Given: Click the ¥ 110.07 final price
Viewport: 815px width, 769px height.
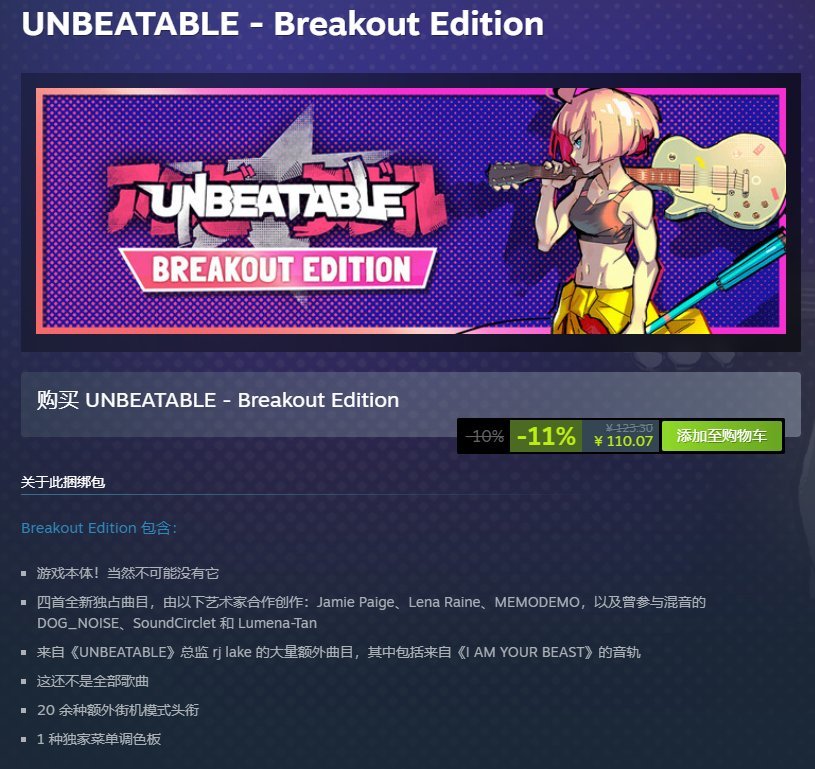Looking at the screenshot, I should click(623, 441).
